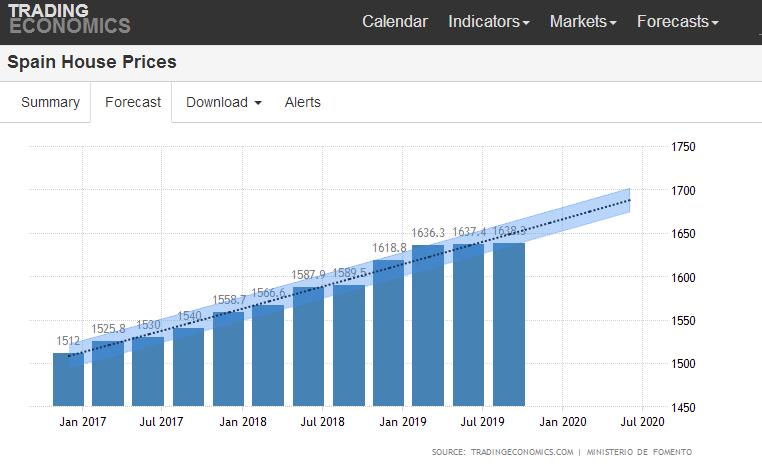This screenshot has height=464, width=762.
Task: Switch to the Summary tab
Action: click(x=50, y=102)
